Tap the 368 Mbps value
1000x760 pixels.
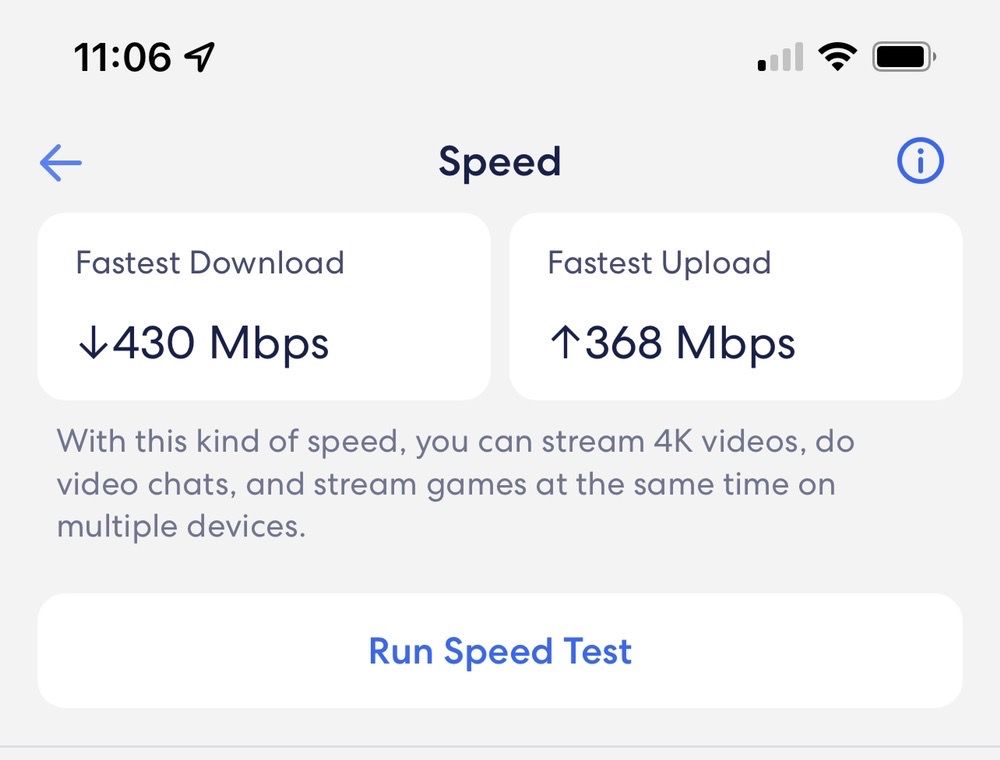[690, 344]
